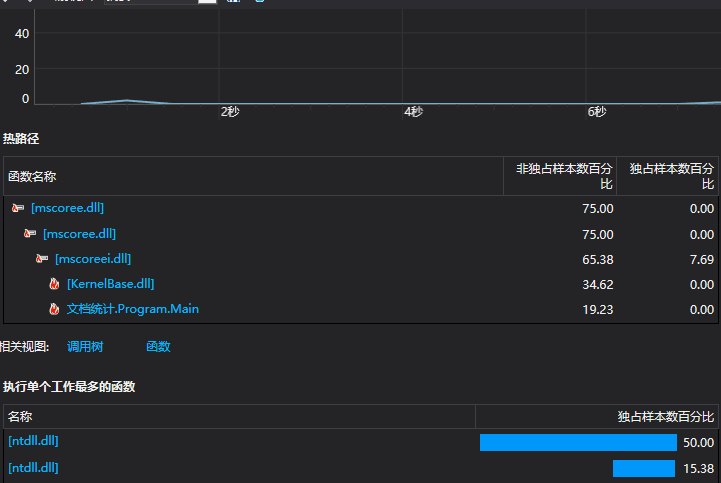Open the [ntdll.dll] entry with 50.00 percent
Viewport: 721px width, 483px height.
tap(34, 441)
